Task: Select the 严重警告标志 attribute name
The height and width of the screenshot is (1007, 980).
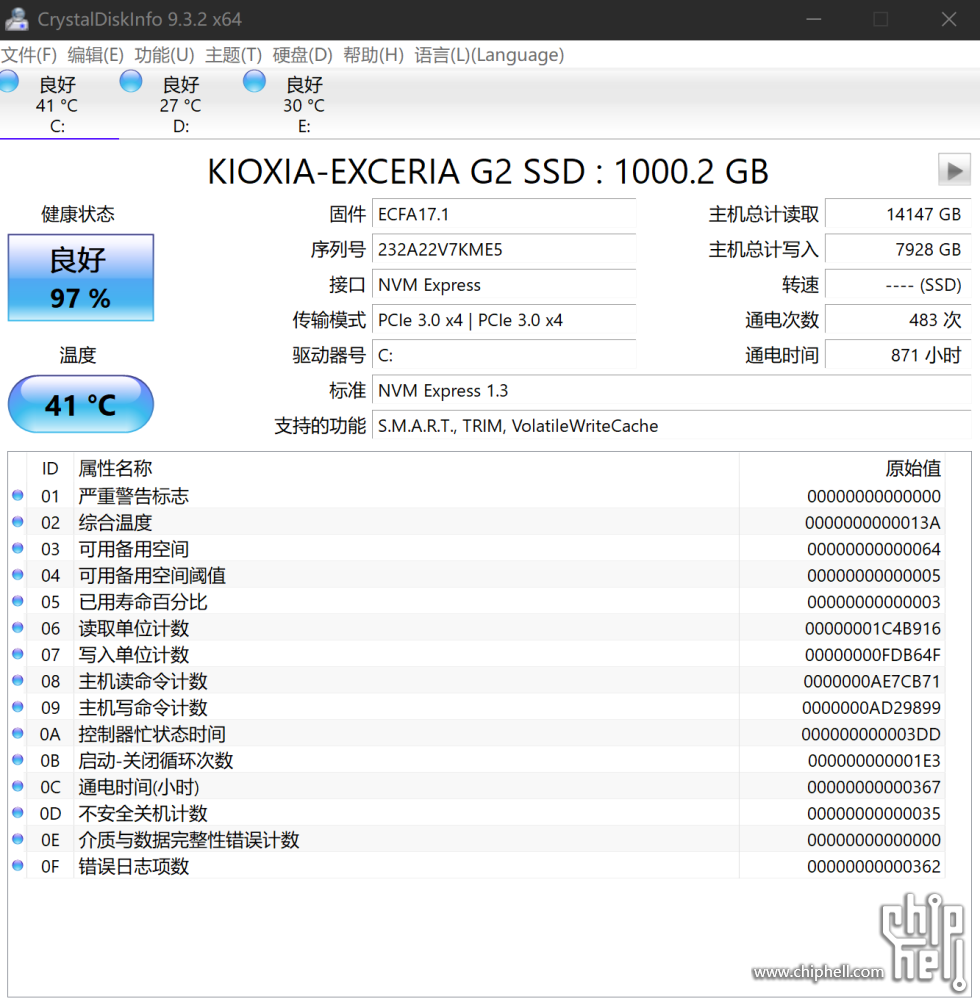Action: (x=134, y=496)
